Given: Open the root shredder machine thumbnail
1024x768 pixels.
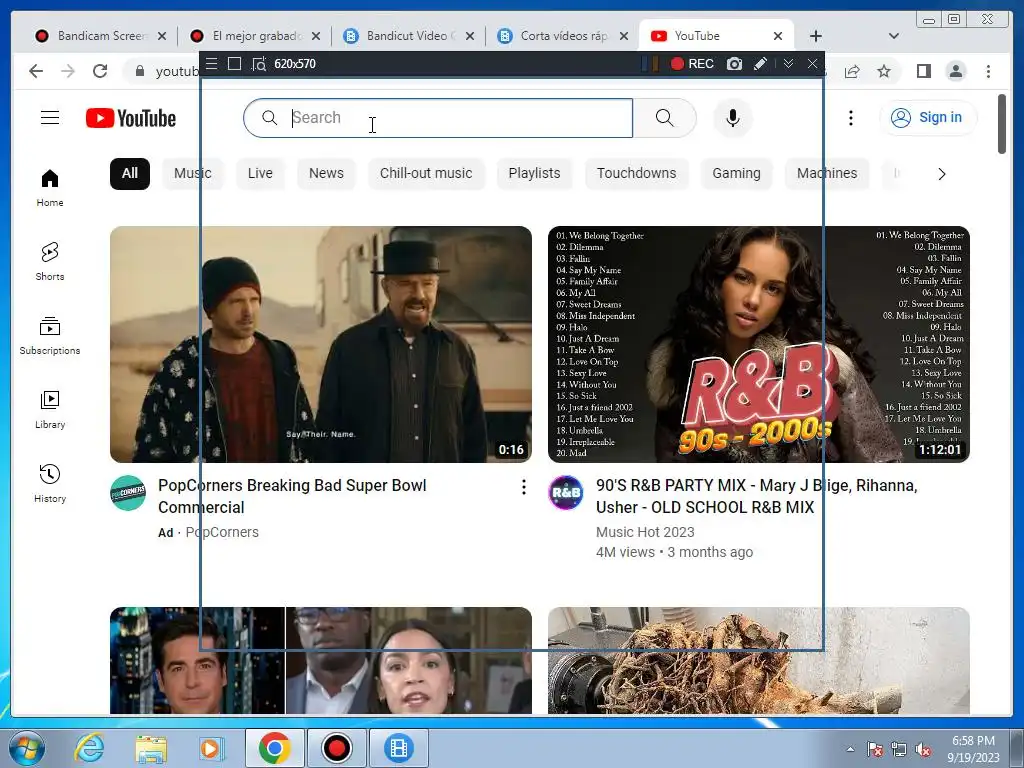Looking at the screenshot, I should pos(759,660).
